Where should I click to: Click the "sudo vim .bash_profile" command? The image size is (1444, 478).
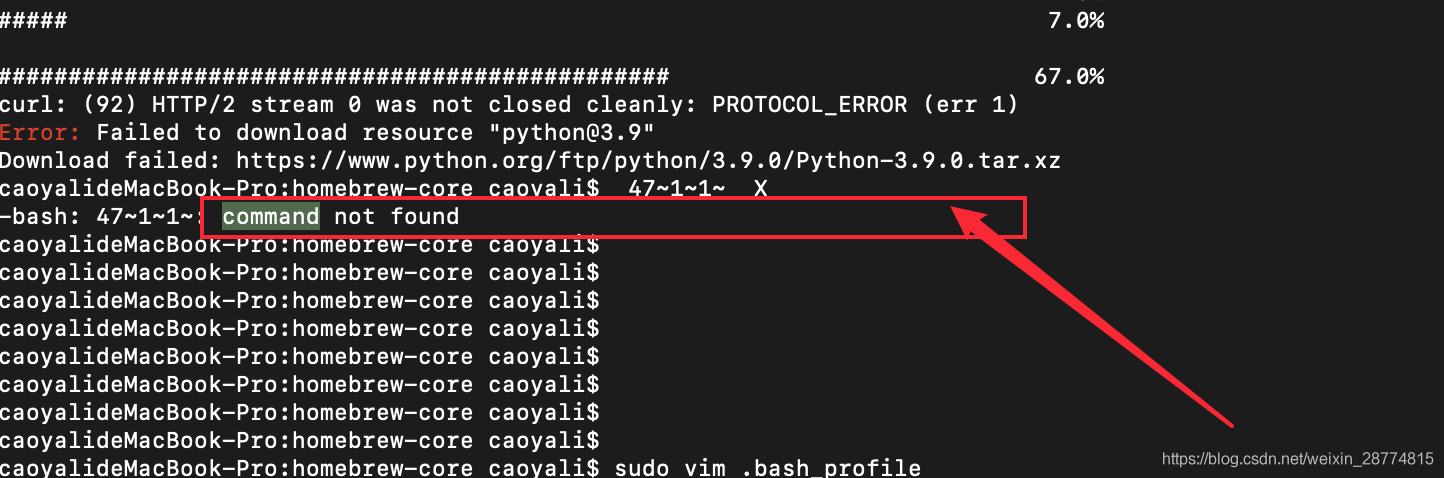767,468
